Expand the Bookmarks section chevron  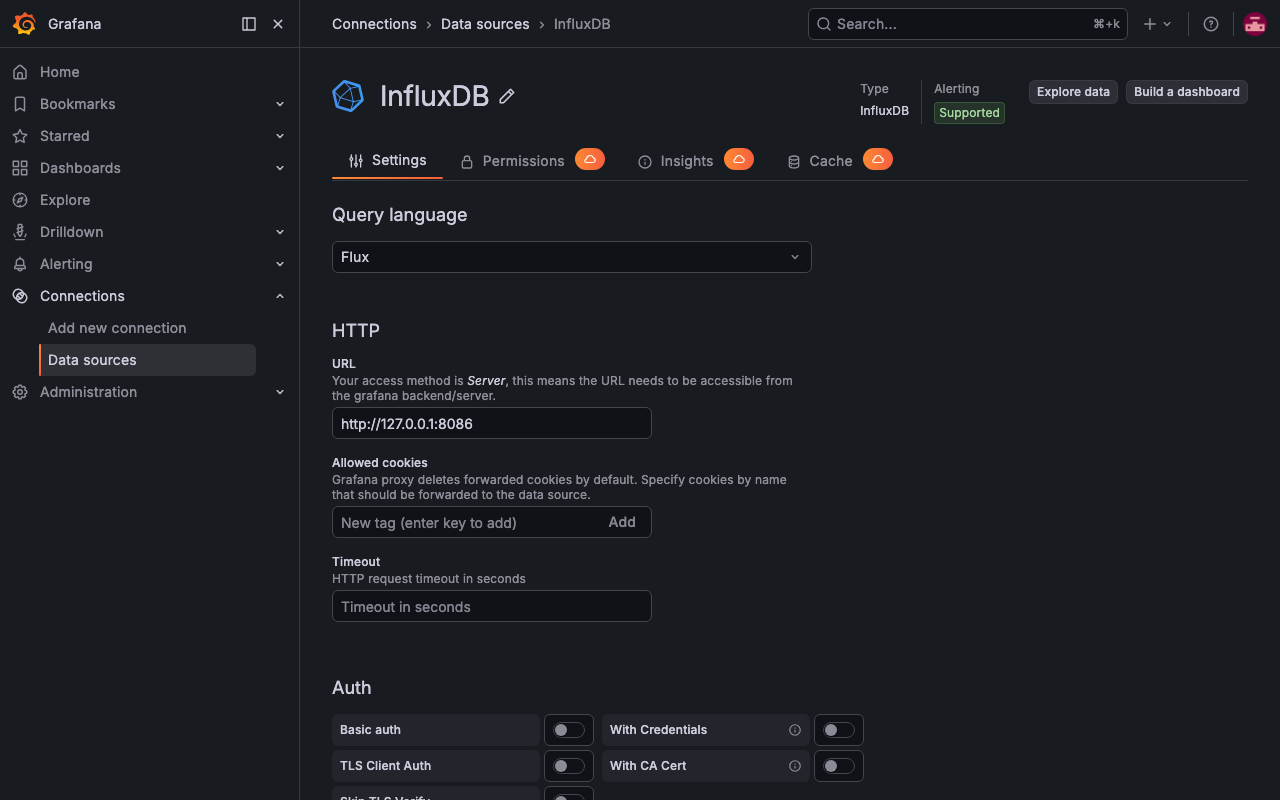pyautogui.click(x=280, y=104)
